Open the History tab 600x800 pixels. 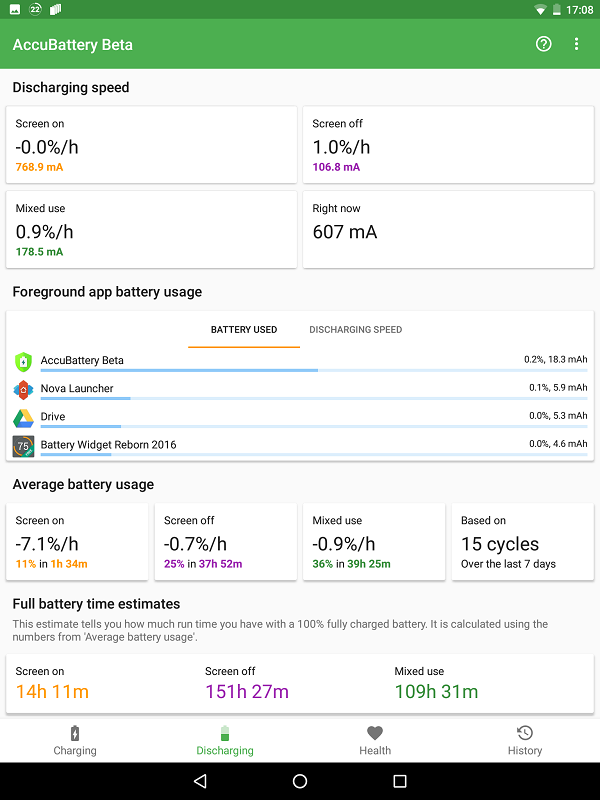point(525,740)
